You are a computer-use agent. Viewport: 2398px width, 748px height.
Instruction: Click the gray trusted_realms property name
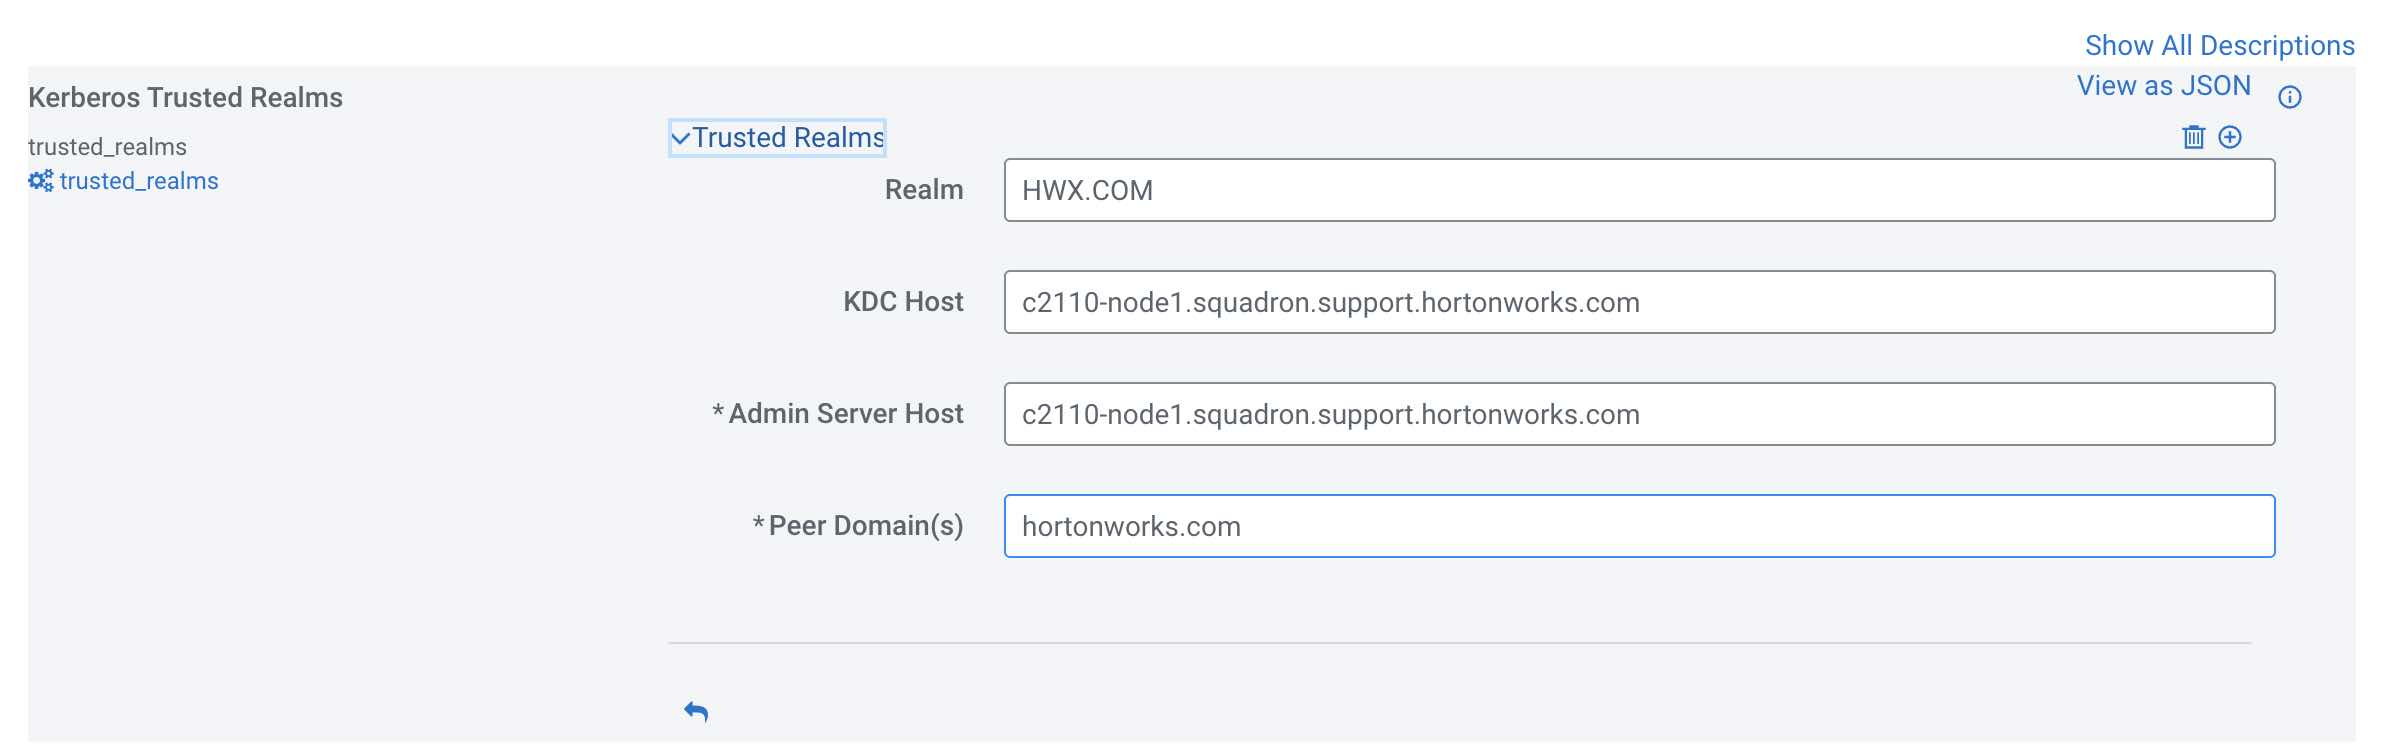107,147
